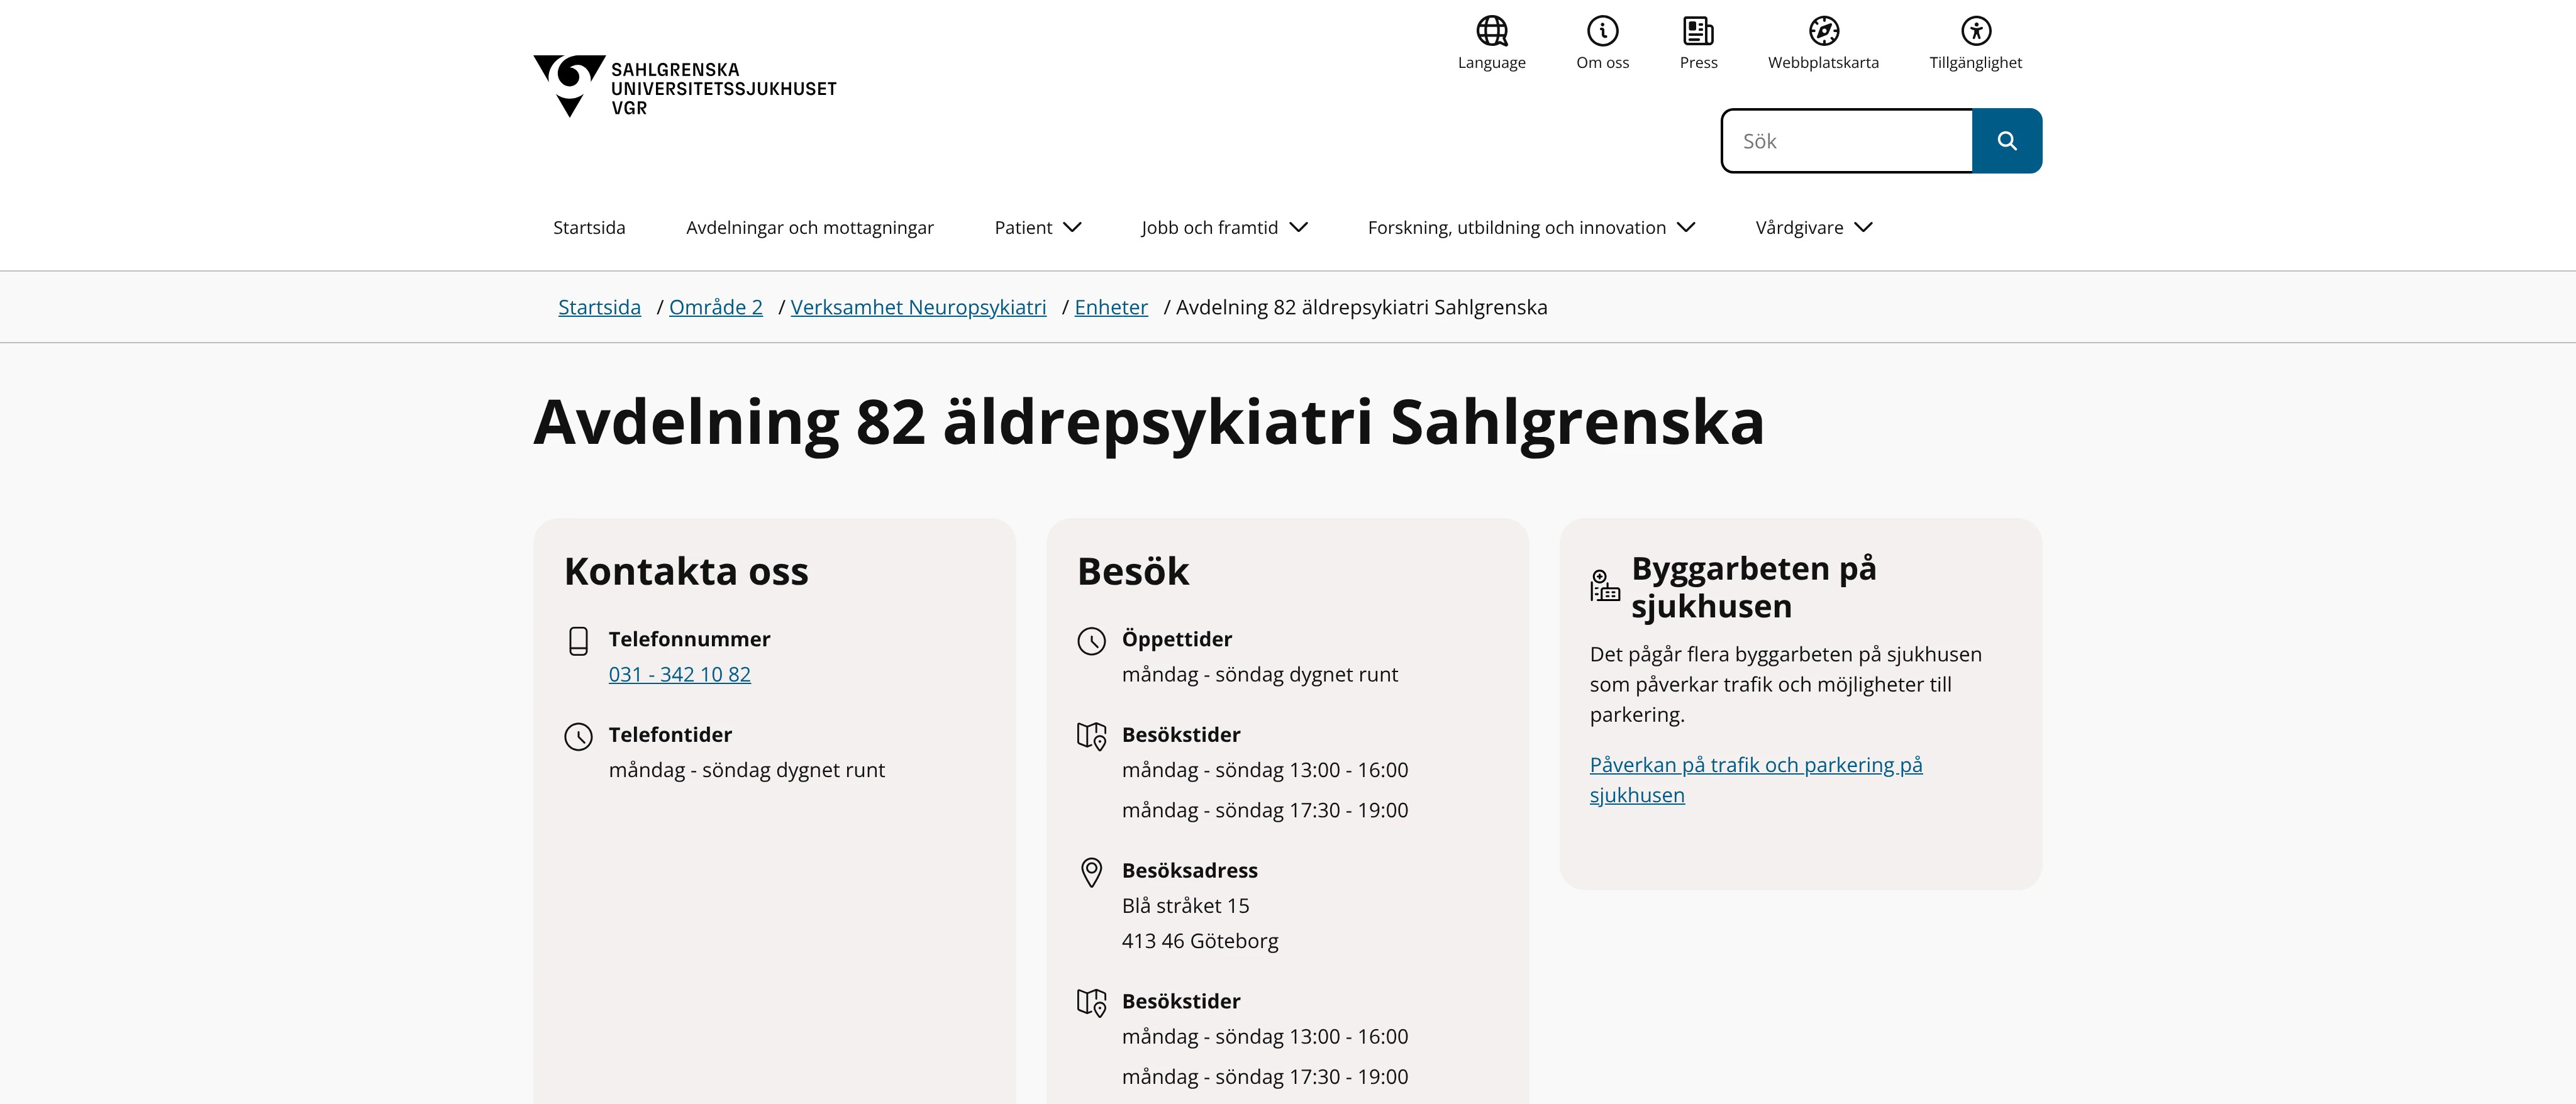Open Verksamhet Neuropsykiatri breadcrumb link
Screen dimensions: 2576x1104
click(x=918, y=307)
